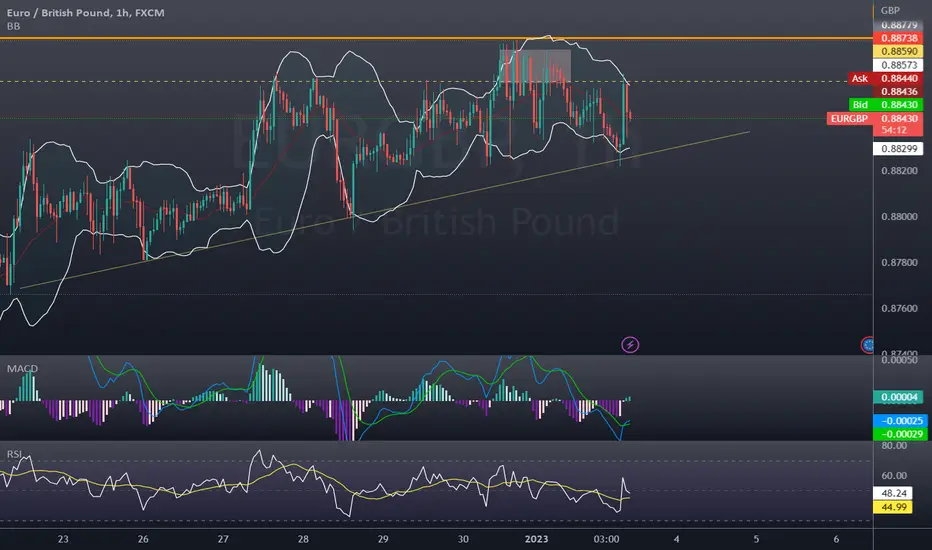Click the date label 23 on time axis
Screen dimensions: 932x550
click(x=63, y=539)
